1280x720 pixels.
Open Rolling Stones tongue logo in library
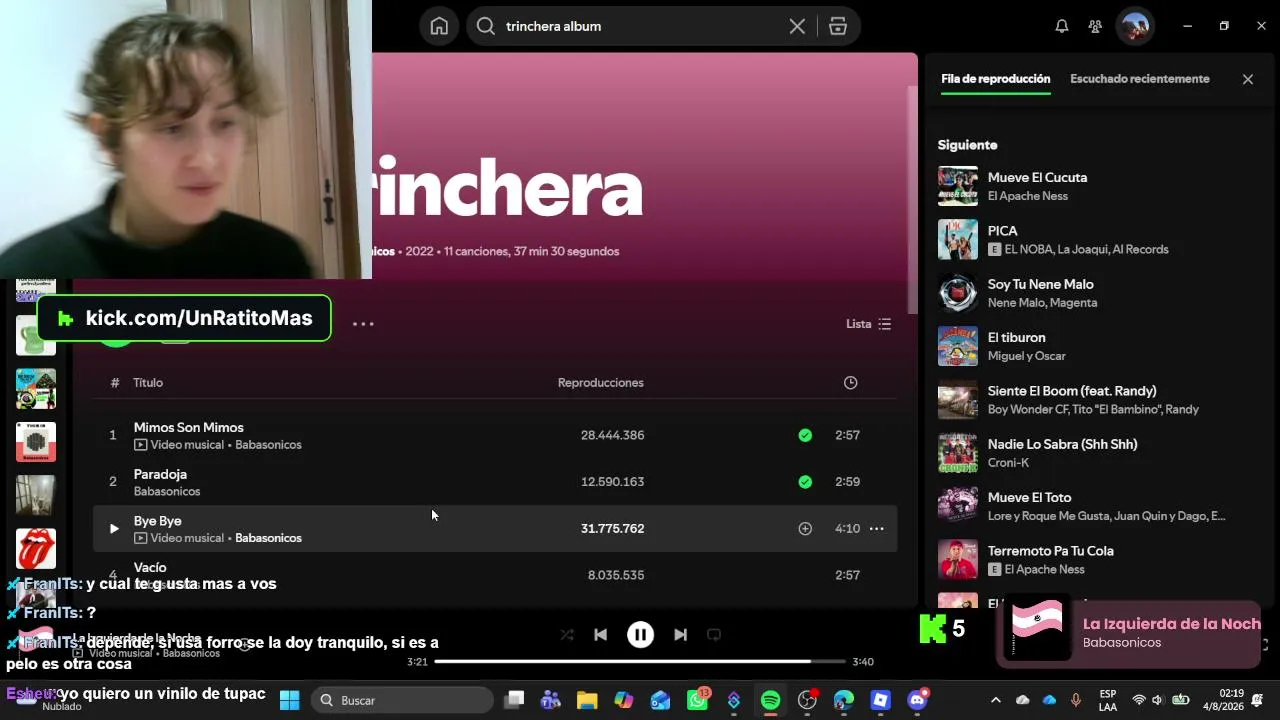point(36,549)
